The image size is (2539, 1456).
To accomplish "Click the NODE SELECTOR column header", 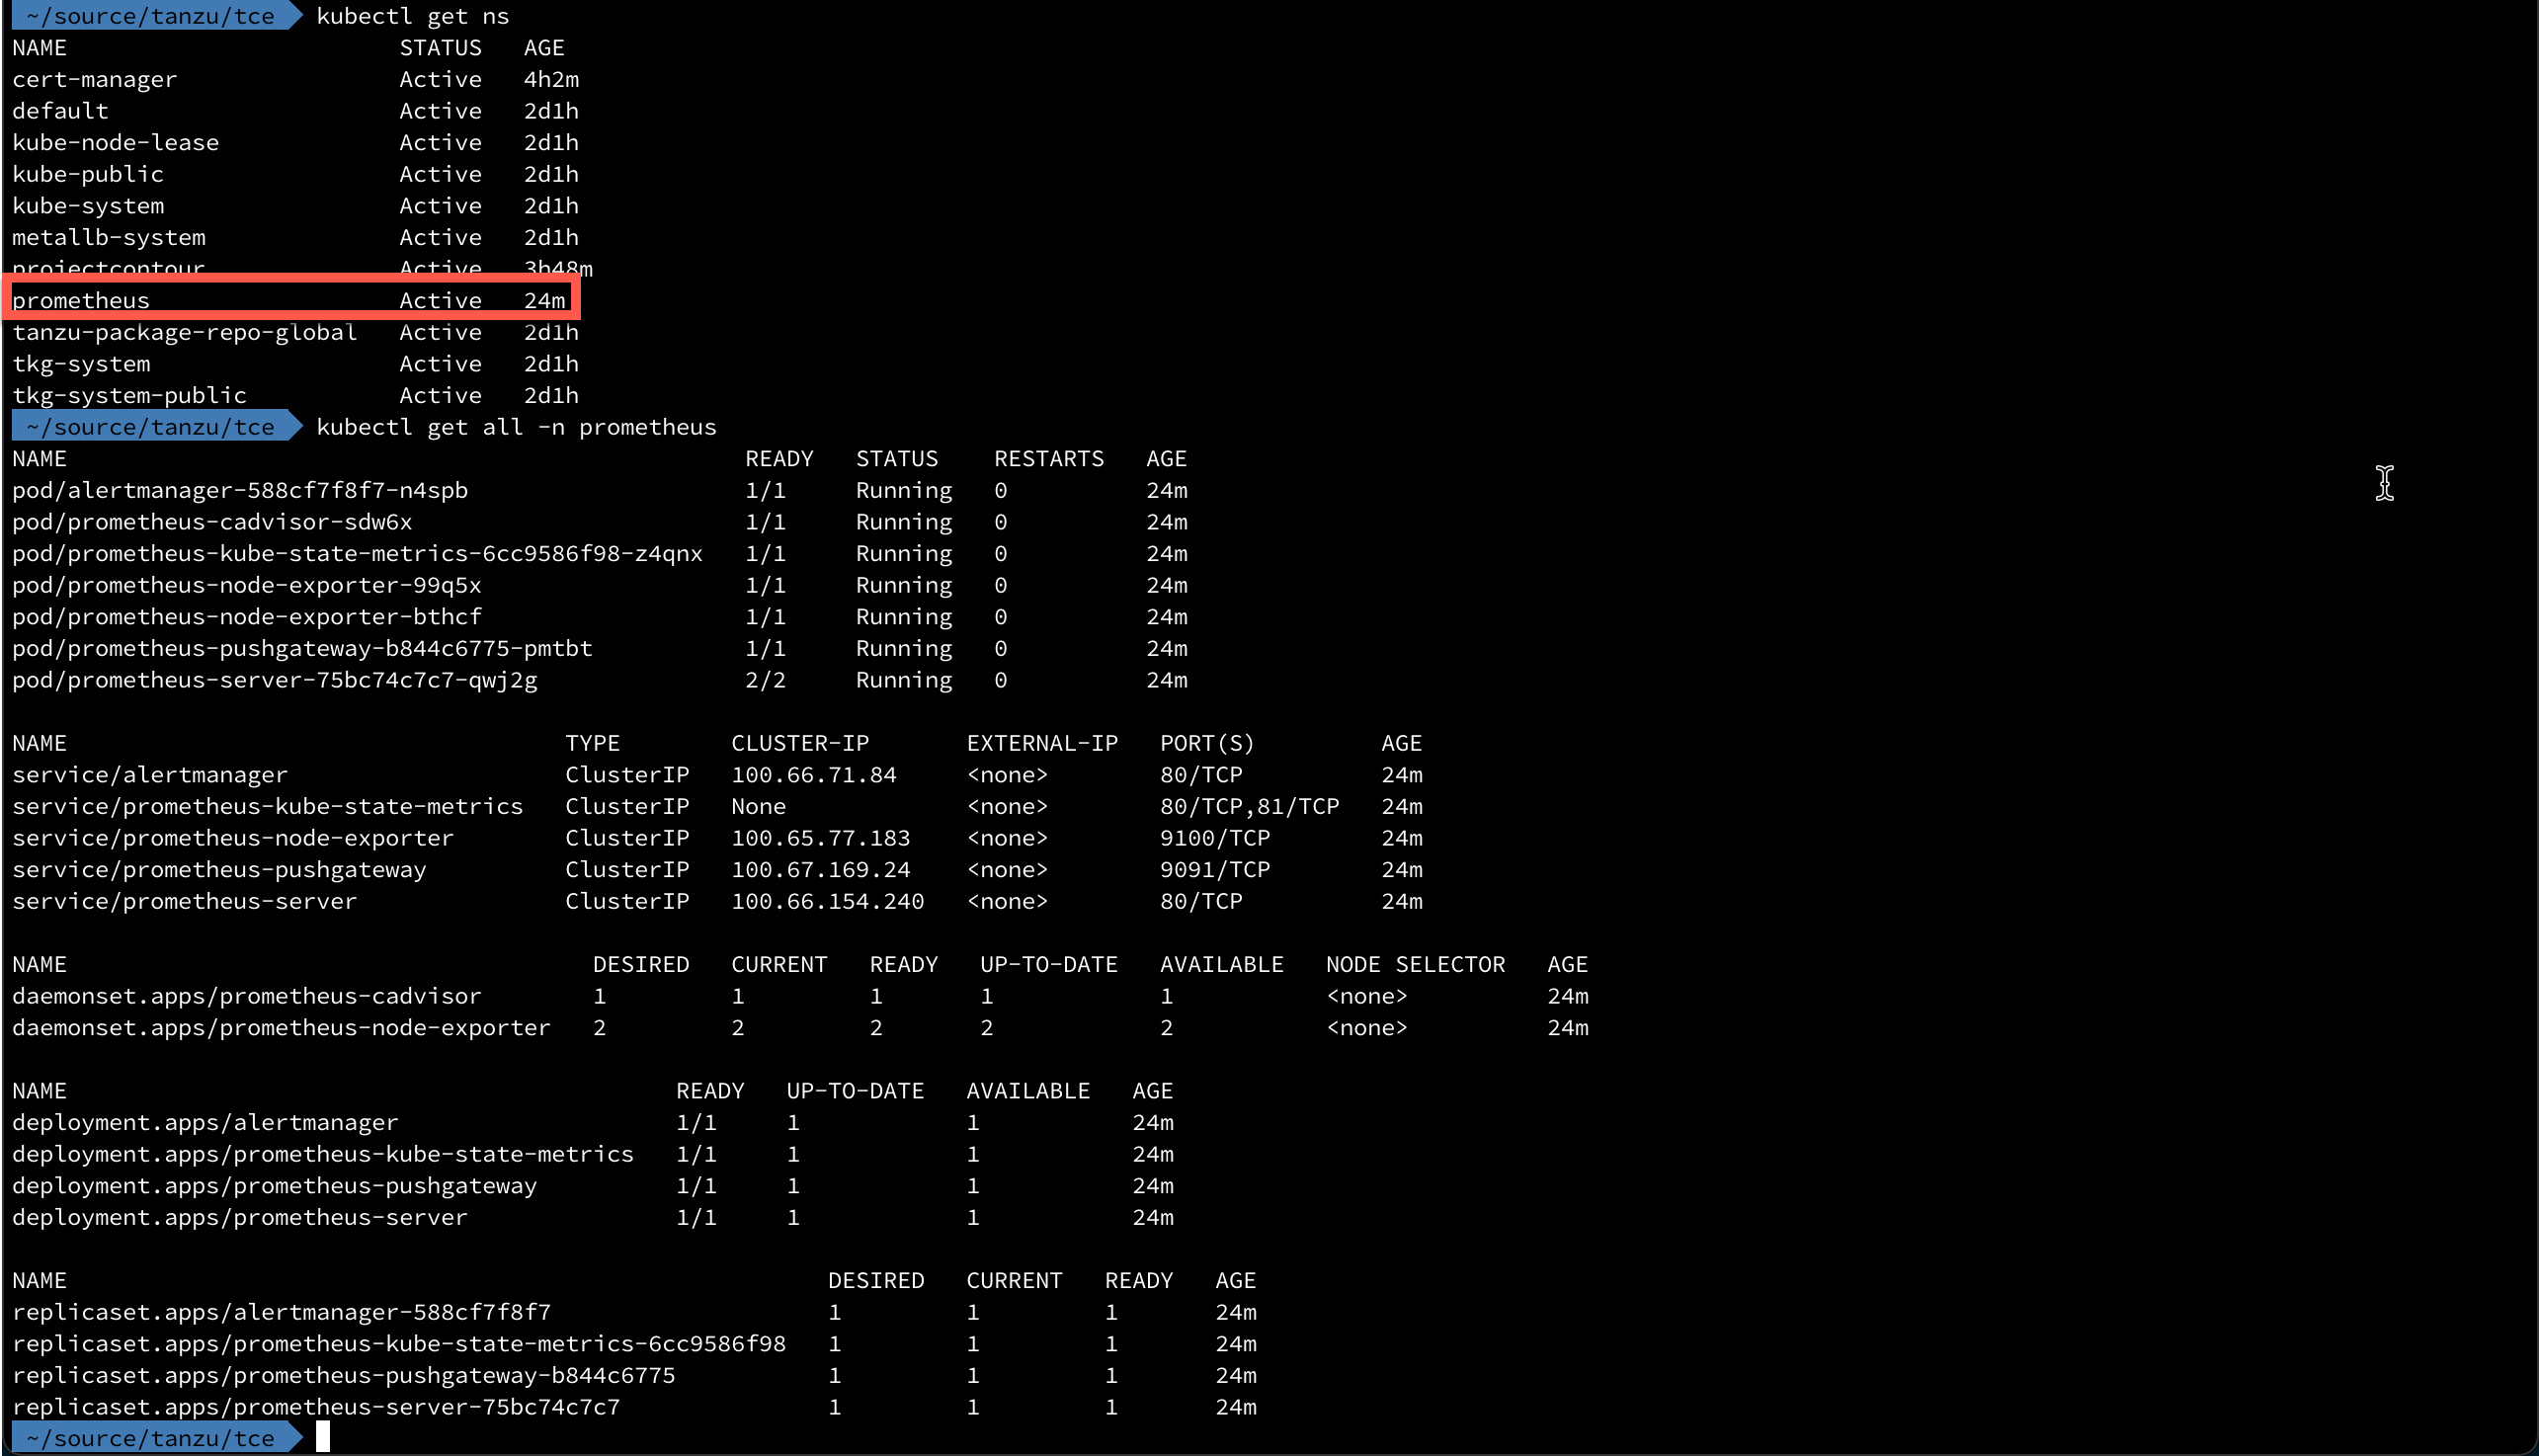I will tap(1415, 964).
